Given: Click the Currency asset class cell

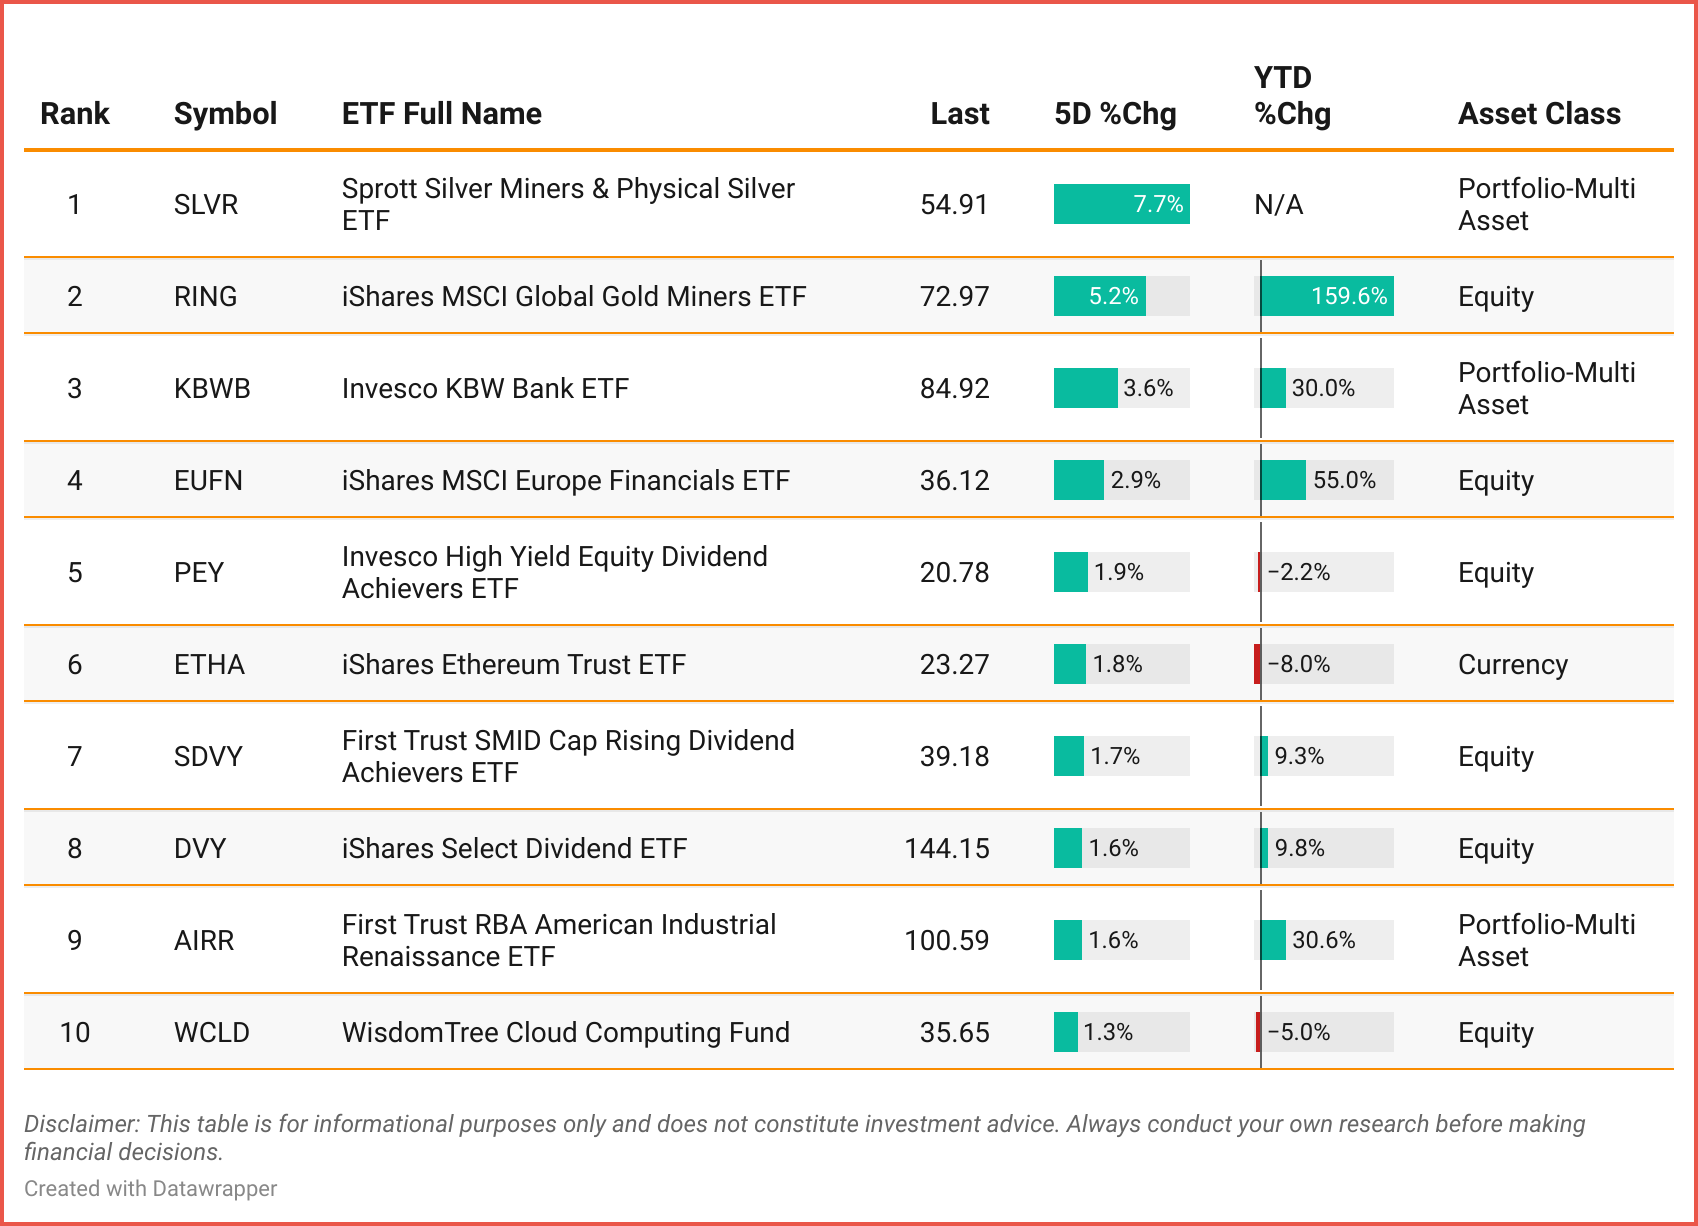Looking at the screenshot, I should [1512, 664].
